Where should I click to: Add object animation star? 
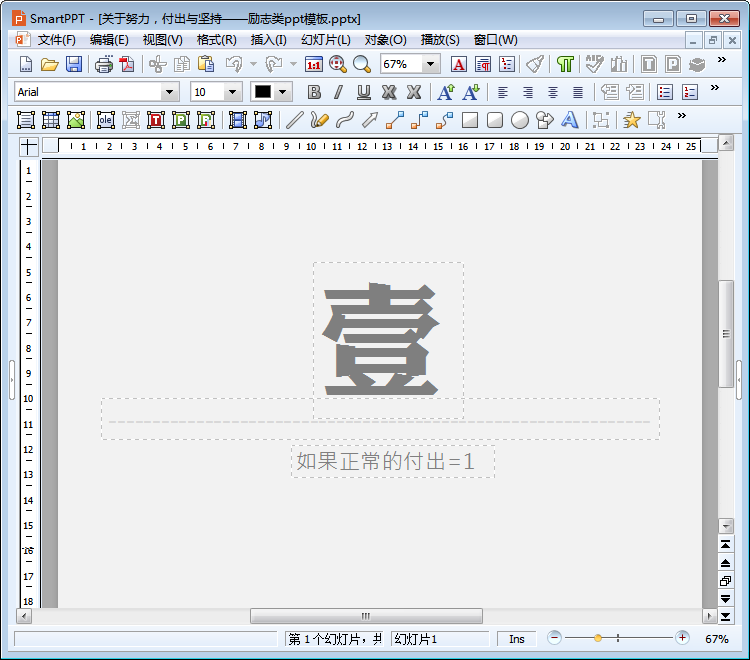(x=631, y=120)
